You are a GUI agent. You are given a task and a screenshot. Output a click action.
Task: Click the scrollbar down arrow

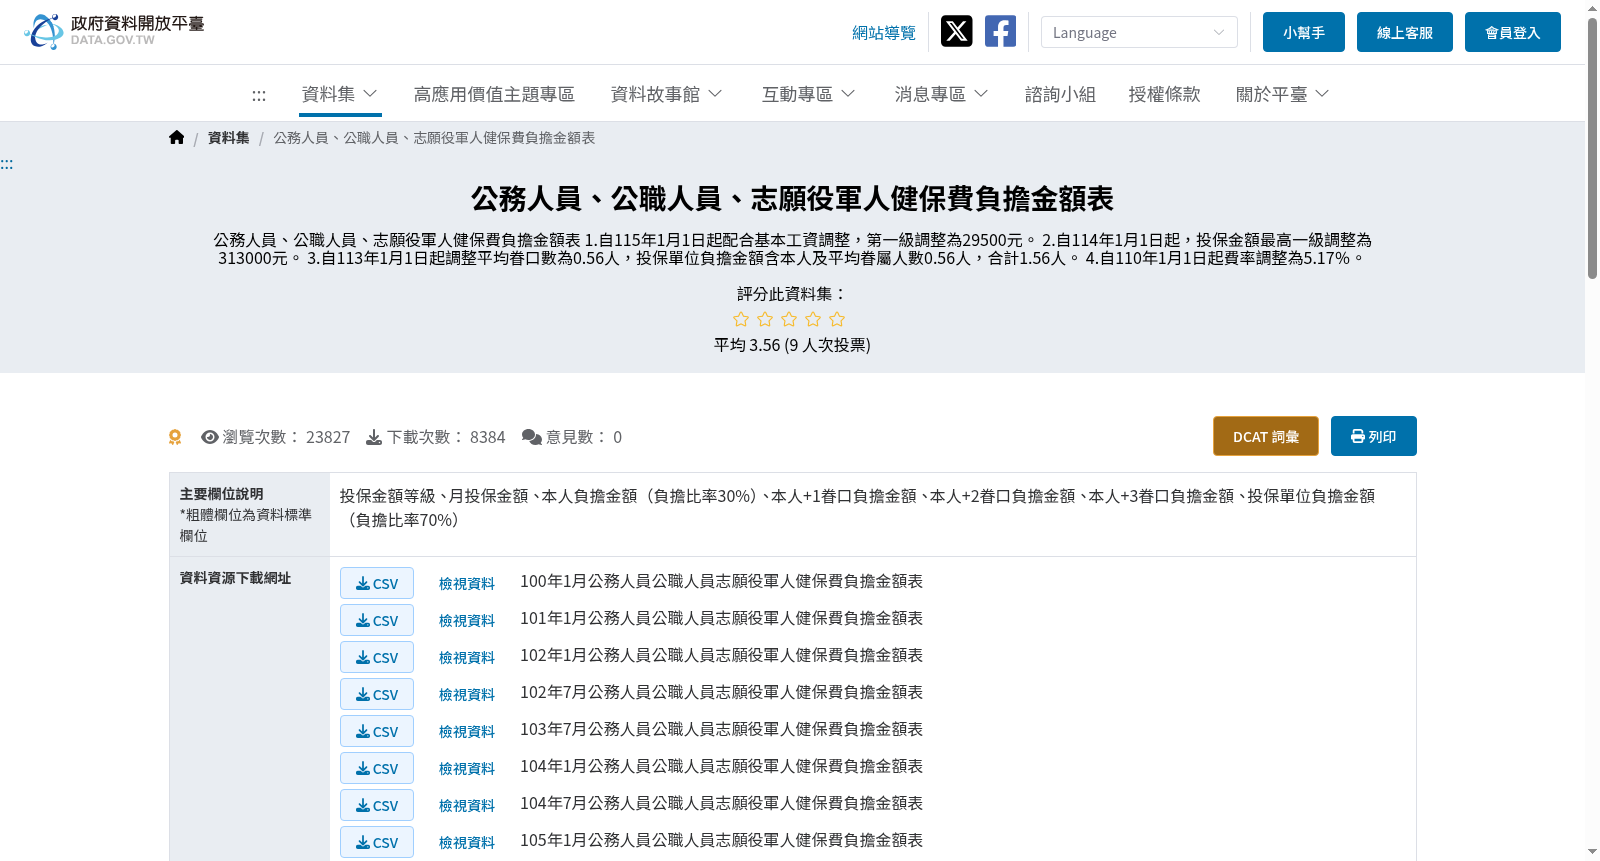coord(1592,852)
